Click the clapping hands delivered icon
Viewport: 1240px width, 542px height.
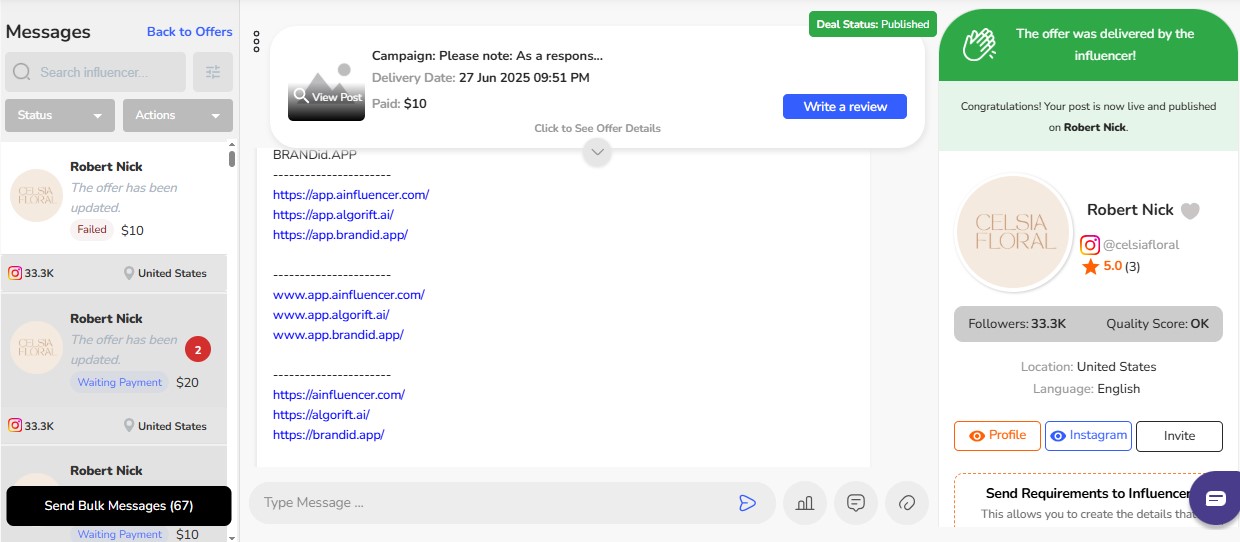pos(980,45)
